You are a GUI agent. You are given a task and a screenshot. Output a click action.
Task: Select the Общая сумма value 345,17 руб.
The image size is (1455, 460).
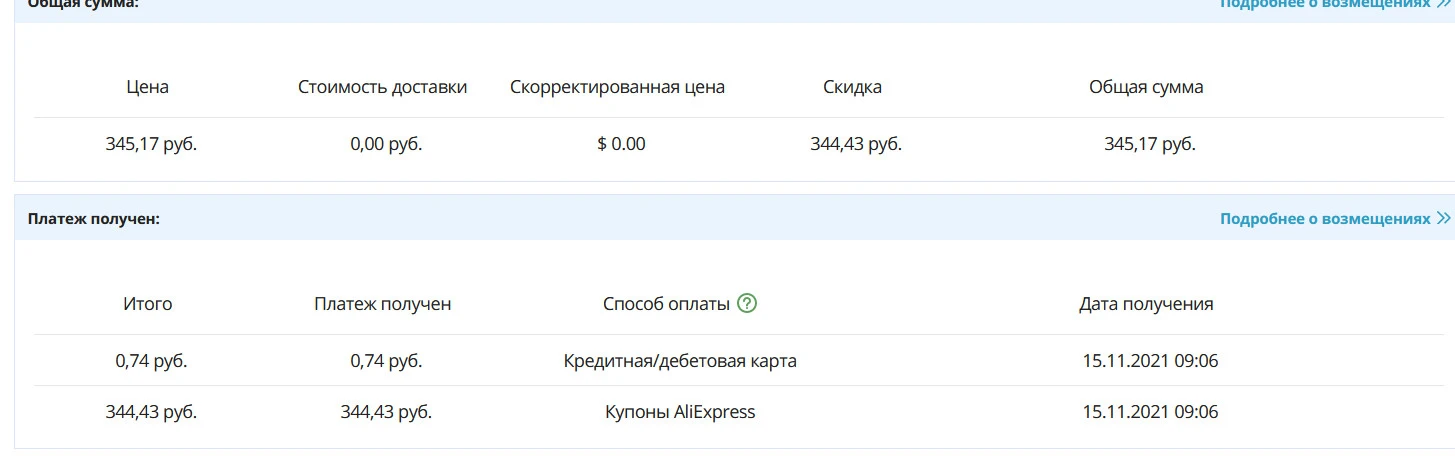pos(1150,144)
